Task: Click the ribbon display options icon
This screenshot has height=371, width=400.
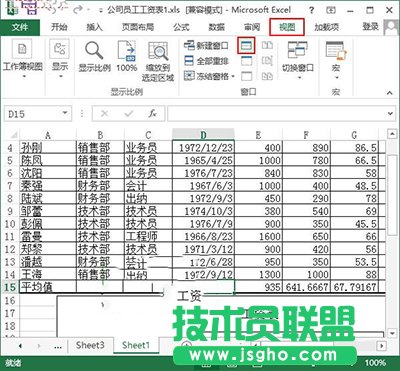Action: [331, 10]
